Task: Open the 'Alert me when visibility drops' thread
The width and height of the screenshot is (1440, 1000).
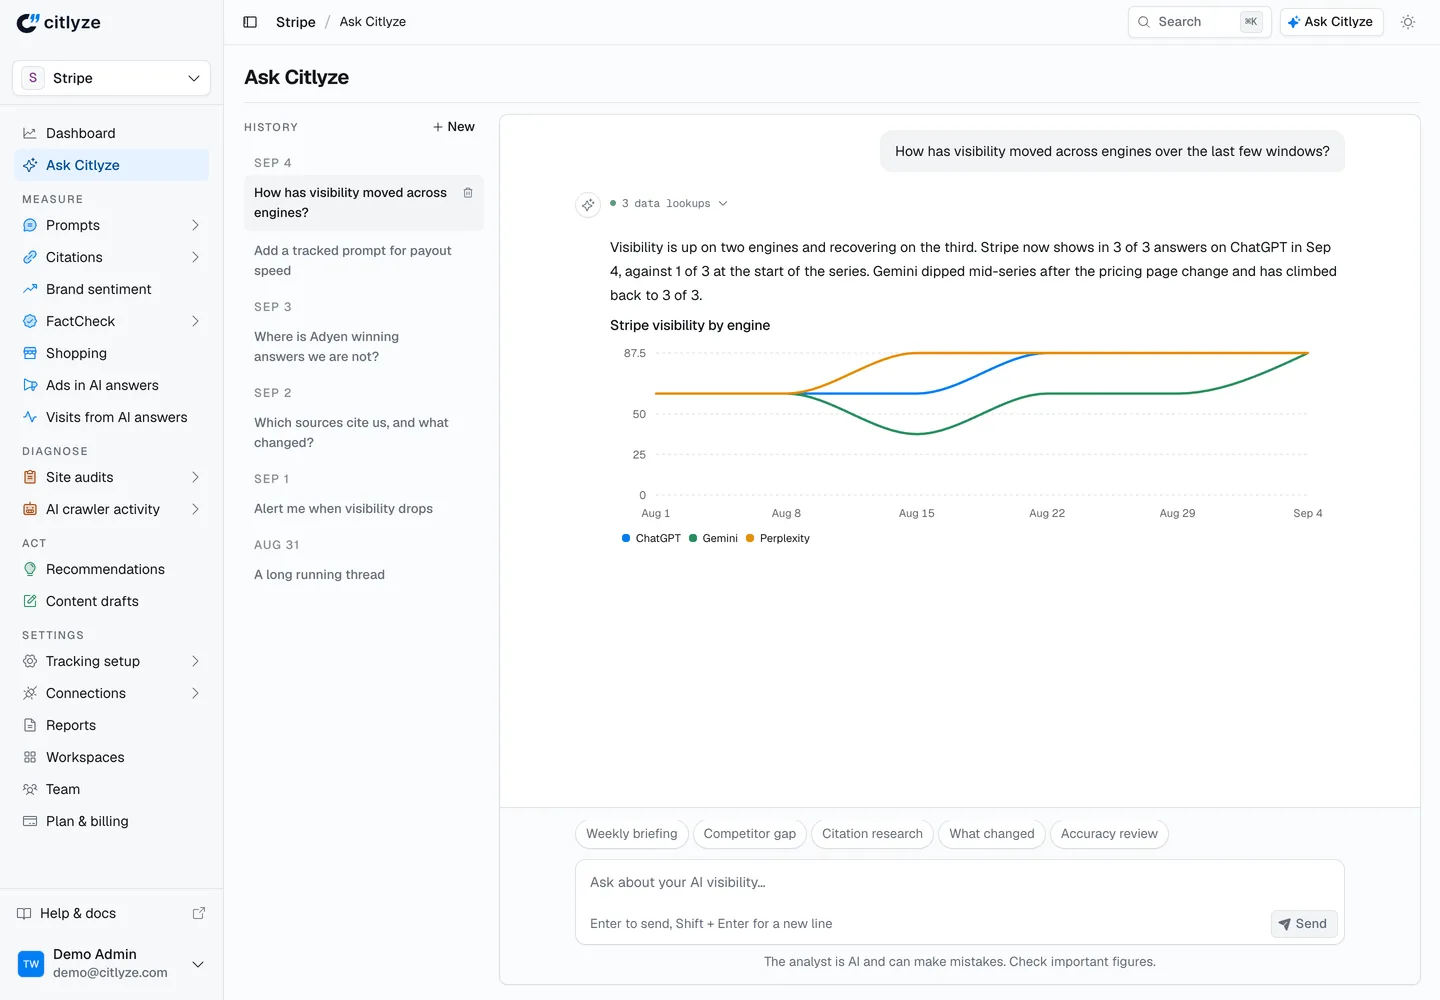Action: (364, 509)
